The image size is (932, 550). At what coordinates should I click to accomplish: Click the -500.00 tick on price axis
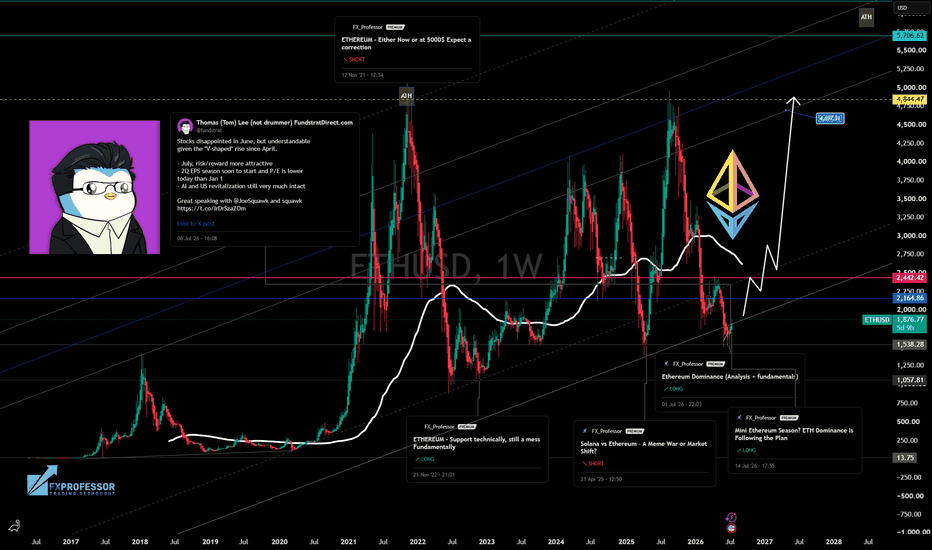(x=911, y=495)
